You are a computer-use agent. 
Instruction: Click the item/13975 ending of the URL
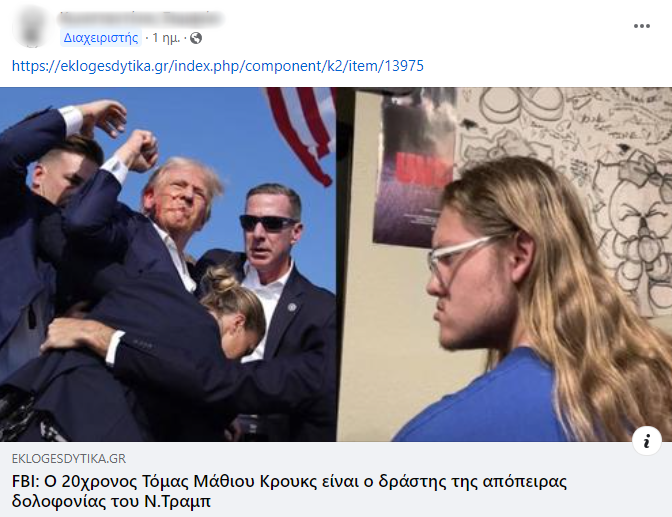click(x=385, y=66)
